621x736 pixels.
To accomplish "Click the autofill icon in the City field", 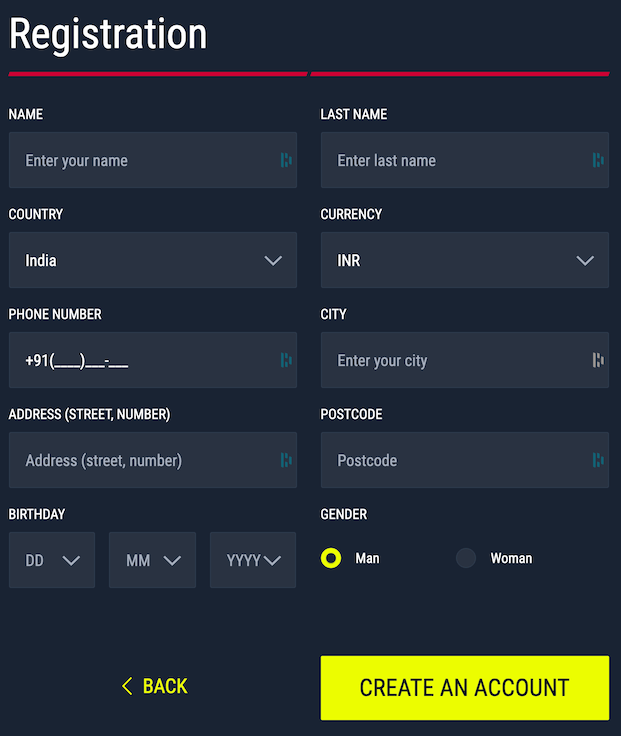I will (598, 360).
